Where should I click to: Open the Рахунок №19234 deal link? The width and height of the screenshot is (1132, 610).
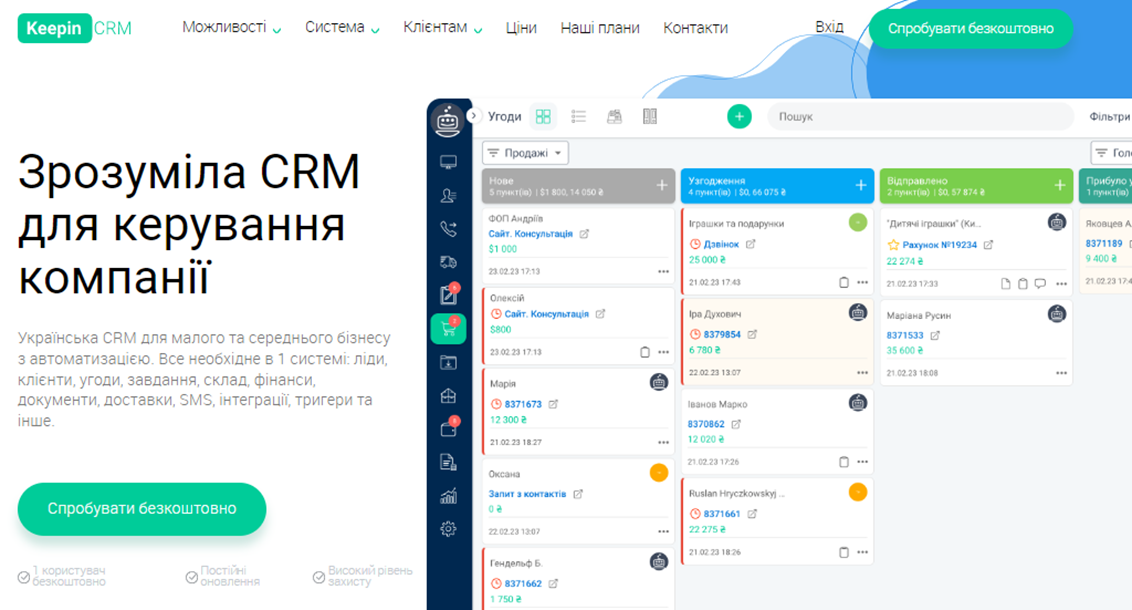(939, 245)
